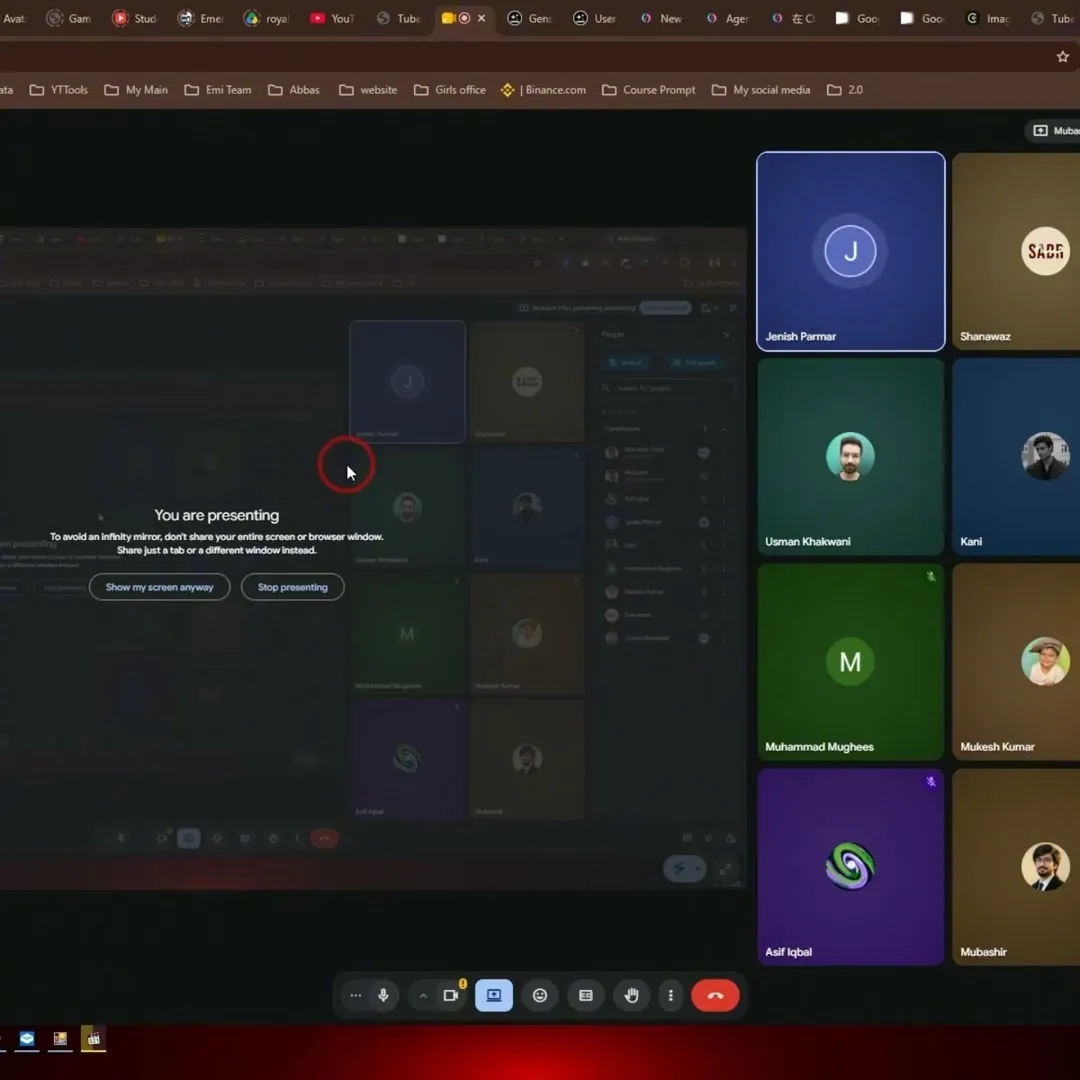Click the M avatar of Muhammad Mughees
The height and width of the screenshot is (1080, 1080).
coord(851,661)
